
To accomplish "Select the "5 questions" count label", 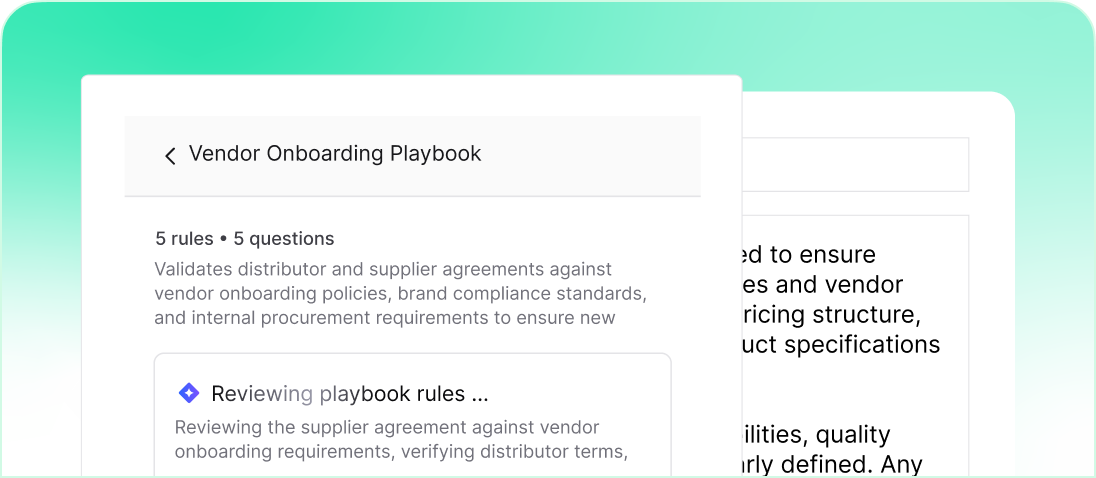I will click(284, 239).
